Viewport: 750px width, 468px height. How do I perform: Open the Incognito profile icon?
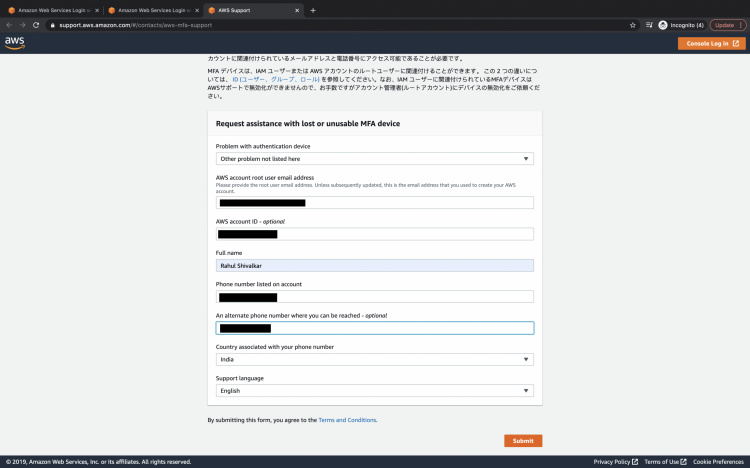[x=663, y=25]
